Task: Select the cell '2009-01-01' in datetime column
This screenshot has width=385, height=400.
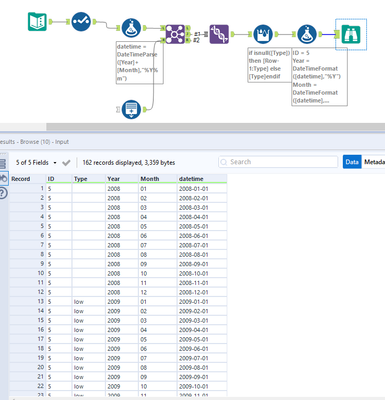Action: (202, 302)
